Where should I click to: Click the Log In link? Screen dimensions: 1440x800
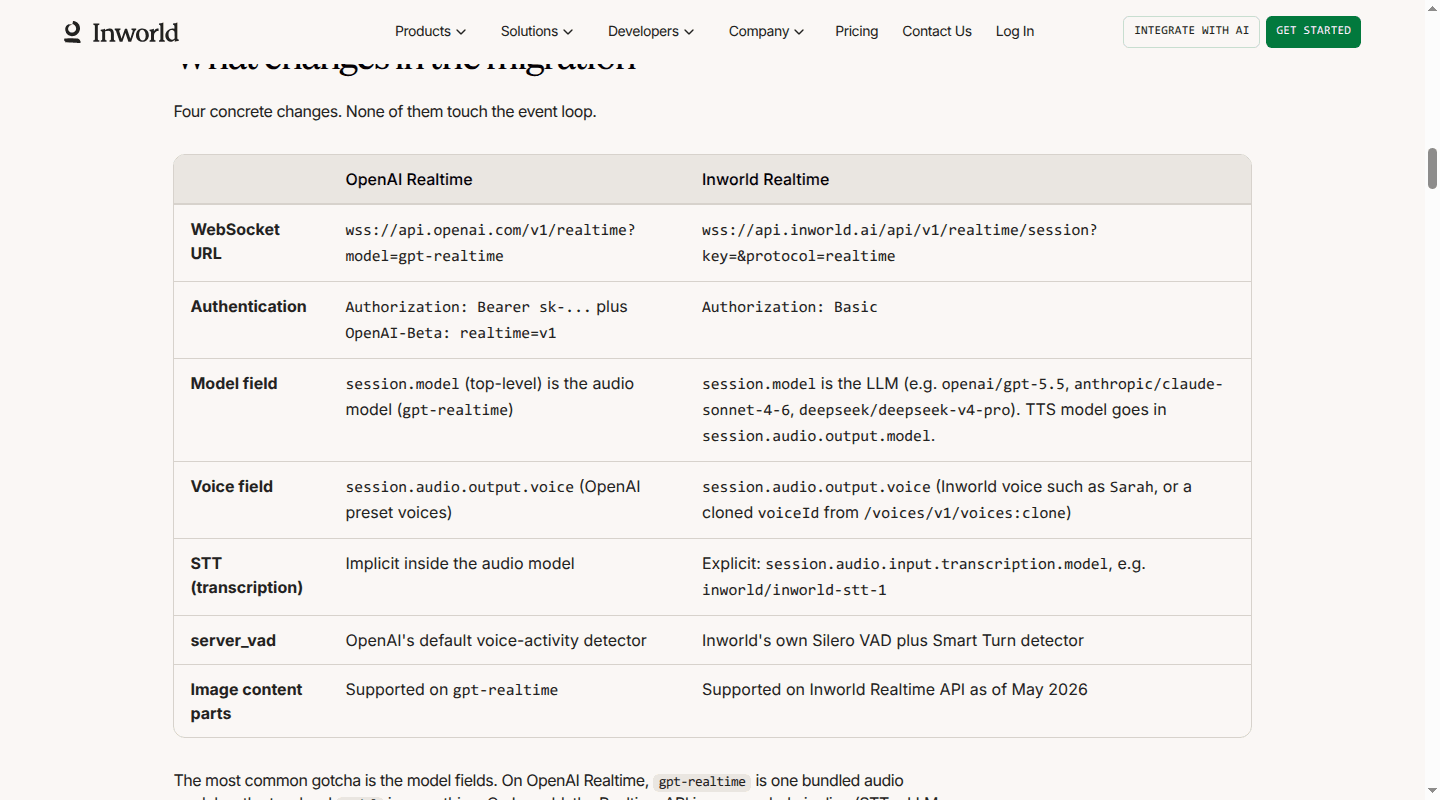click(x=1015, y=31)
